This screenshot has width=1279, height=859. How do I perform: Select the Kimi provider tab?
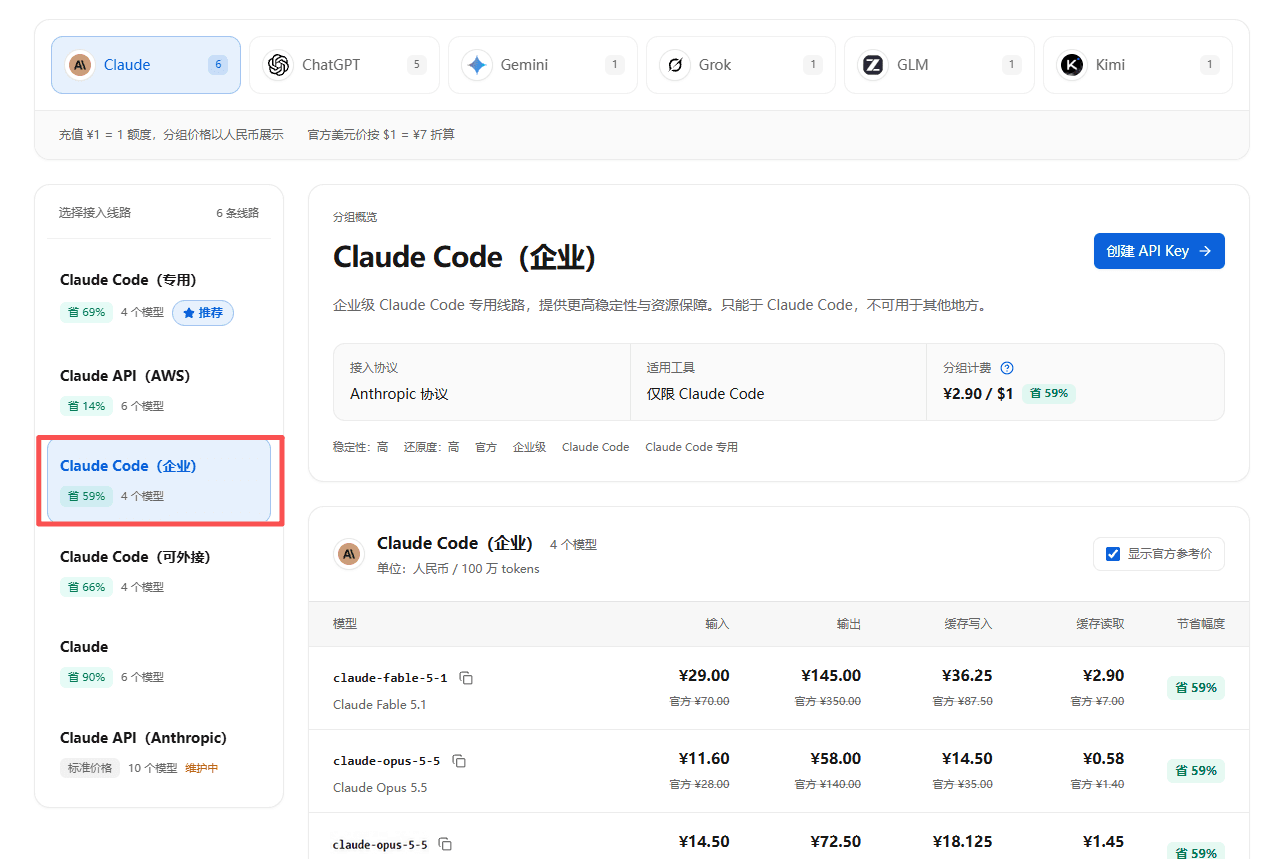click(1138, 65)
